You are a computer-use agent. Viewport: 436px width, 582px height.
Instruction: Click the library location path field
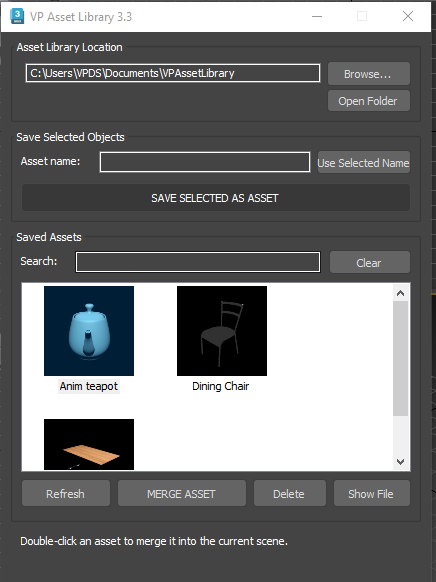[x=173, y=73]
